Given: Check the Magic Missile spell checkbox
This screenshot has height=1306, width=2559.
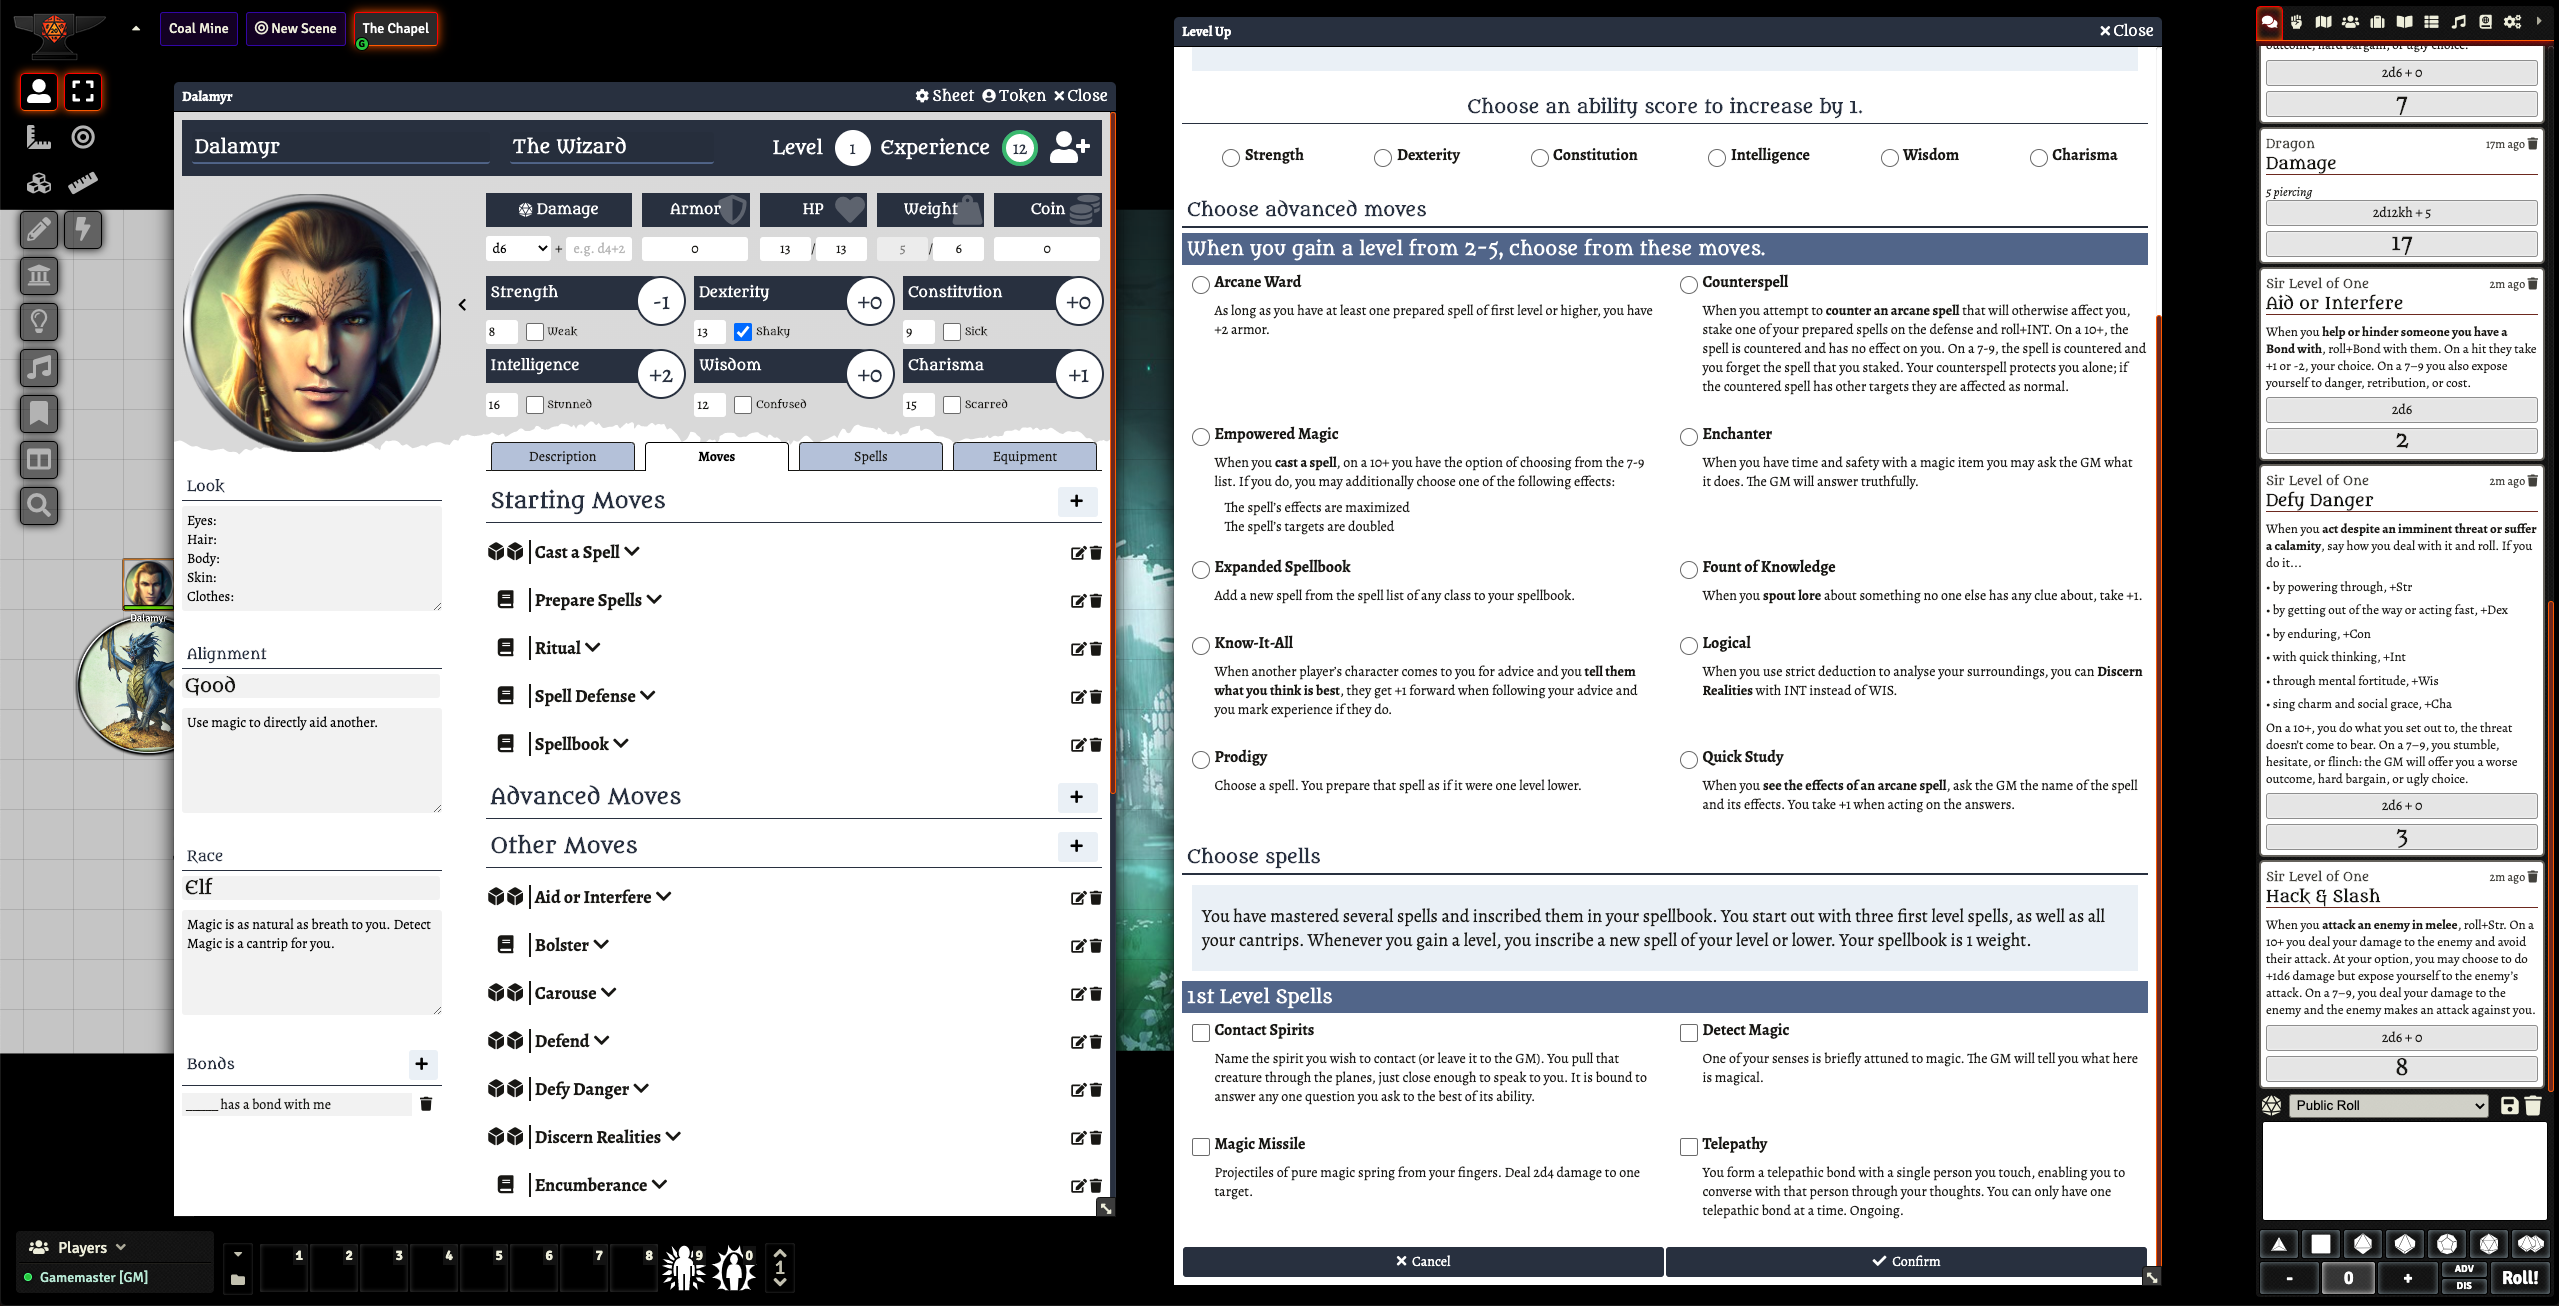Looking at the screenshot, I should point(1201,1146).
